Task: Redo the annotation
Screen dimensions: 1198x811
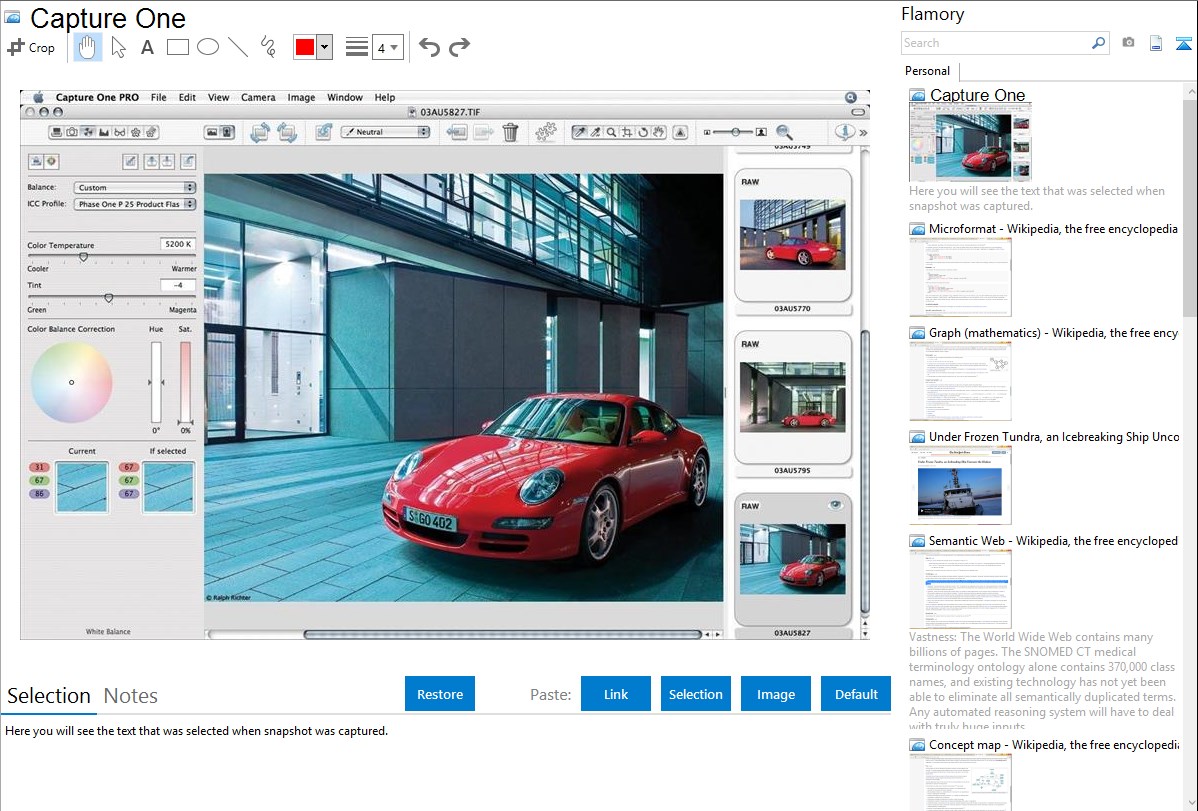Action: point(459,47)
